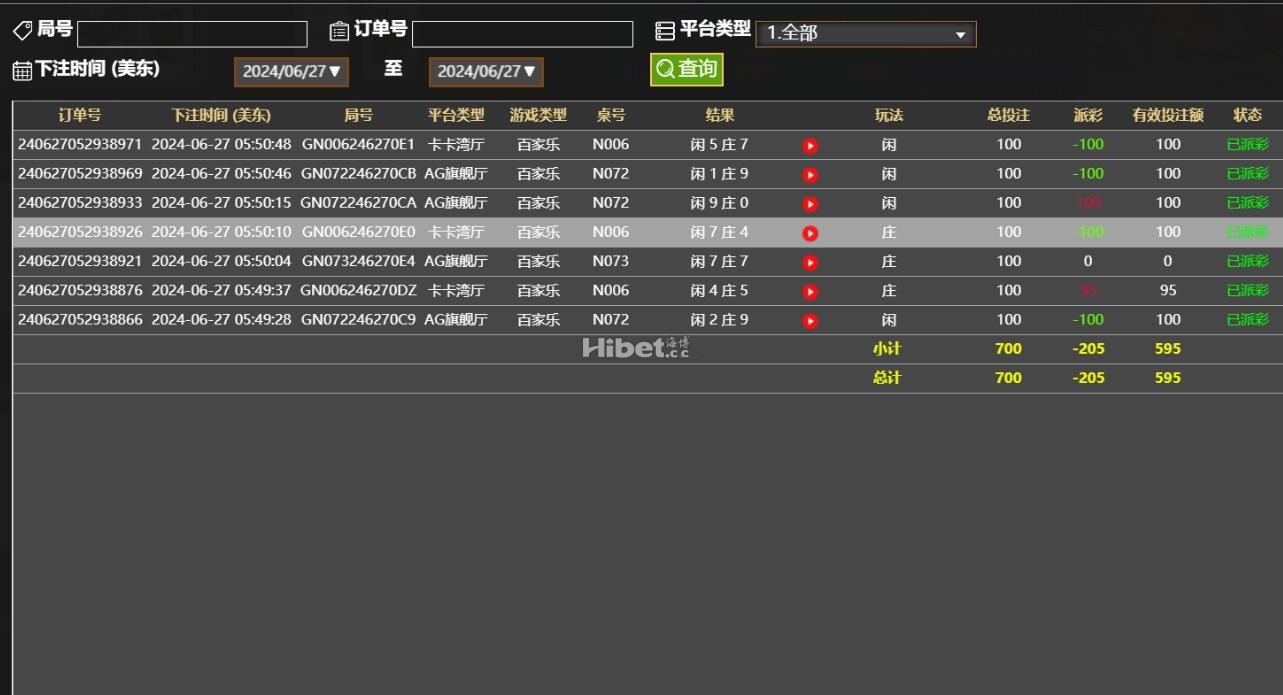1283x695 pixels.
Task: Click the 派彩 column header
Action: tap(1088, 115)
